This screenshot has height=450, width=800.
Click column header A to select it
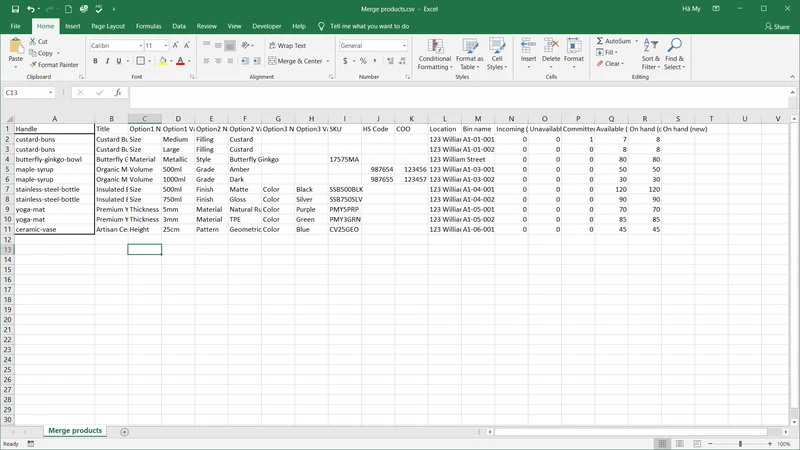54,118
